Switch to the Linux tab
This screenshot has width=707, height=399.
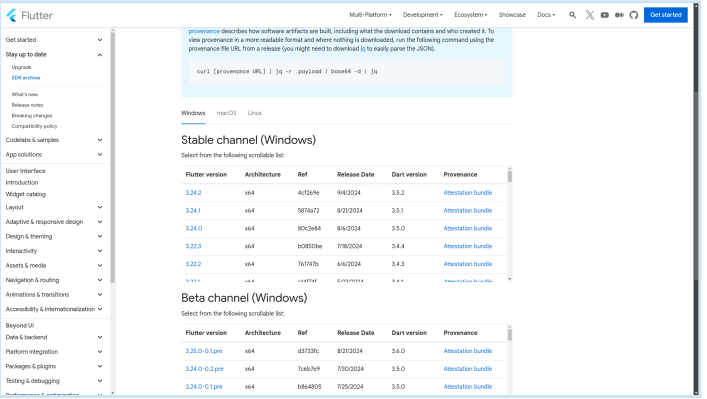click(x=254, y=113)
